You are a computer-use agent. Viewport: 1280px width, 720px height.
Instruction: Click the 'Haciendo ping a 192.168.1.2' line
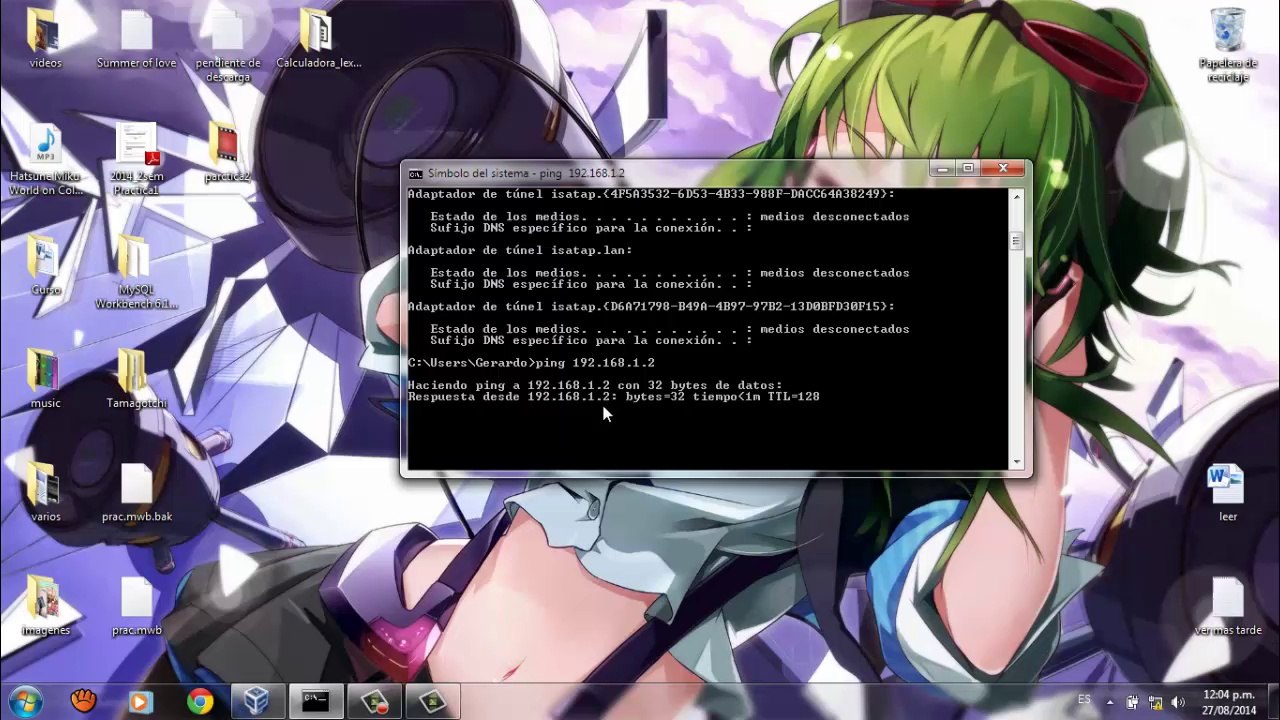point(595,385)
